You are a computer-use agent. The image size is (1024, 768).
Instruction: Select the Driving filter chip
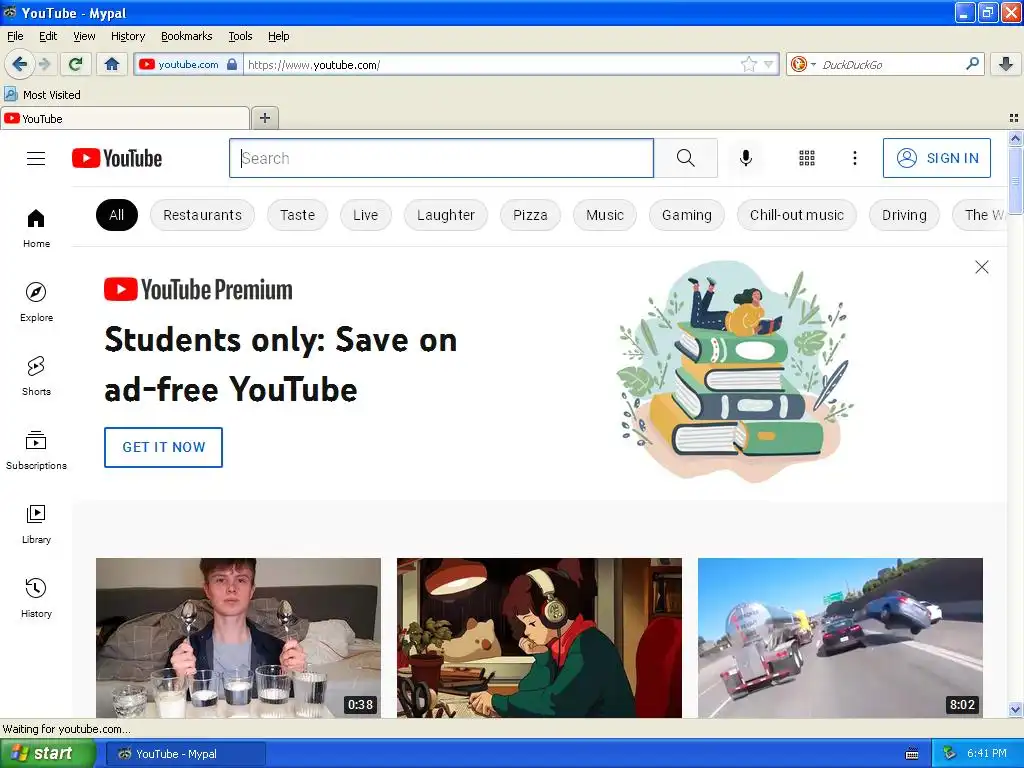point(904,215)
